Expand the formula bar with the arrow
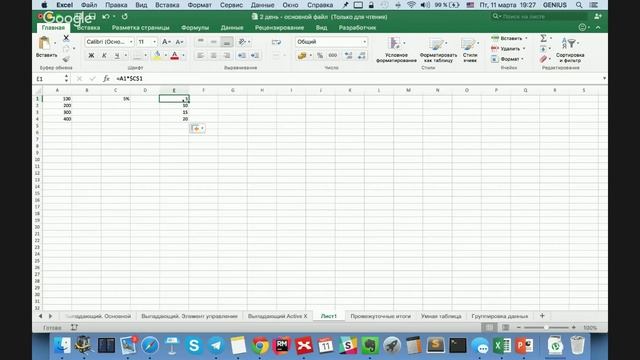 click(604, 78)
